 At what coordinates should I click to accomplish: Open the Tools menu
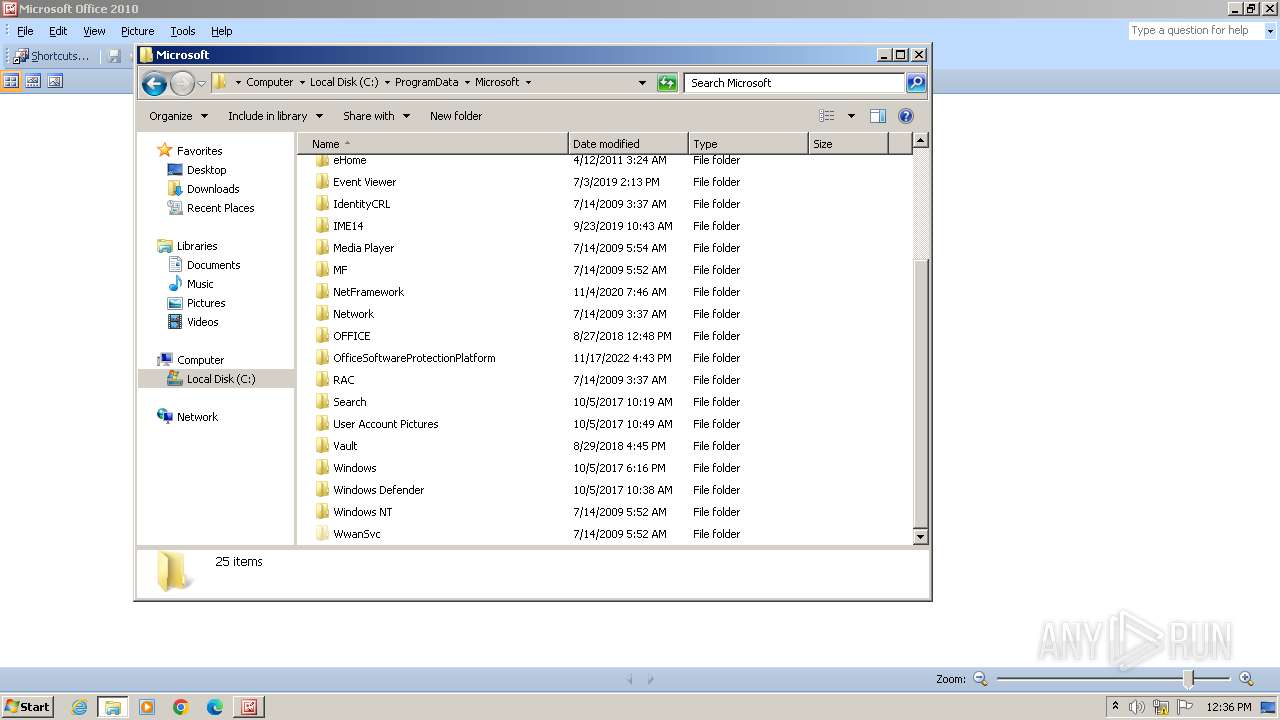point(183,31)
